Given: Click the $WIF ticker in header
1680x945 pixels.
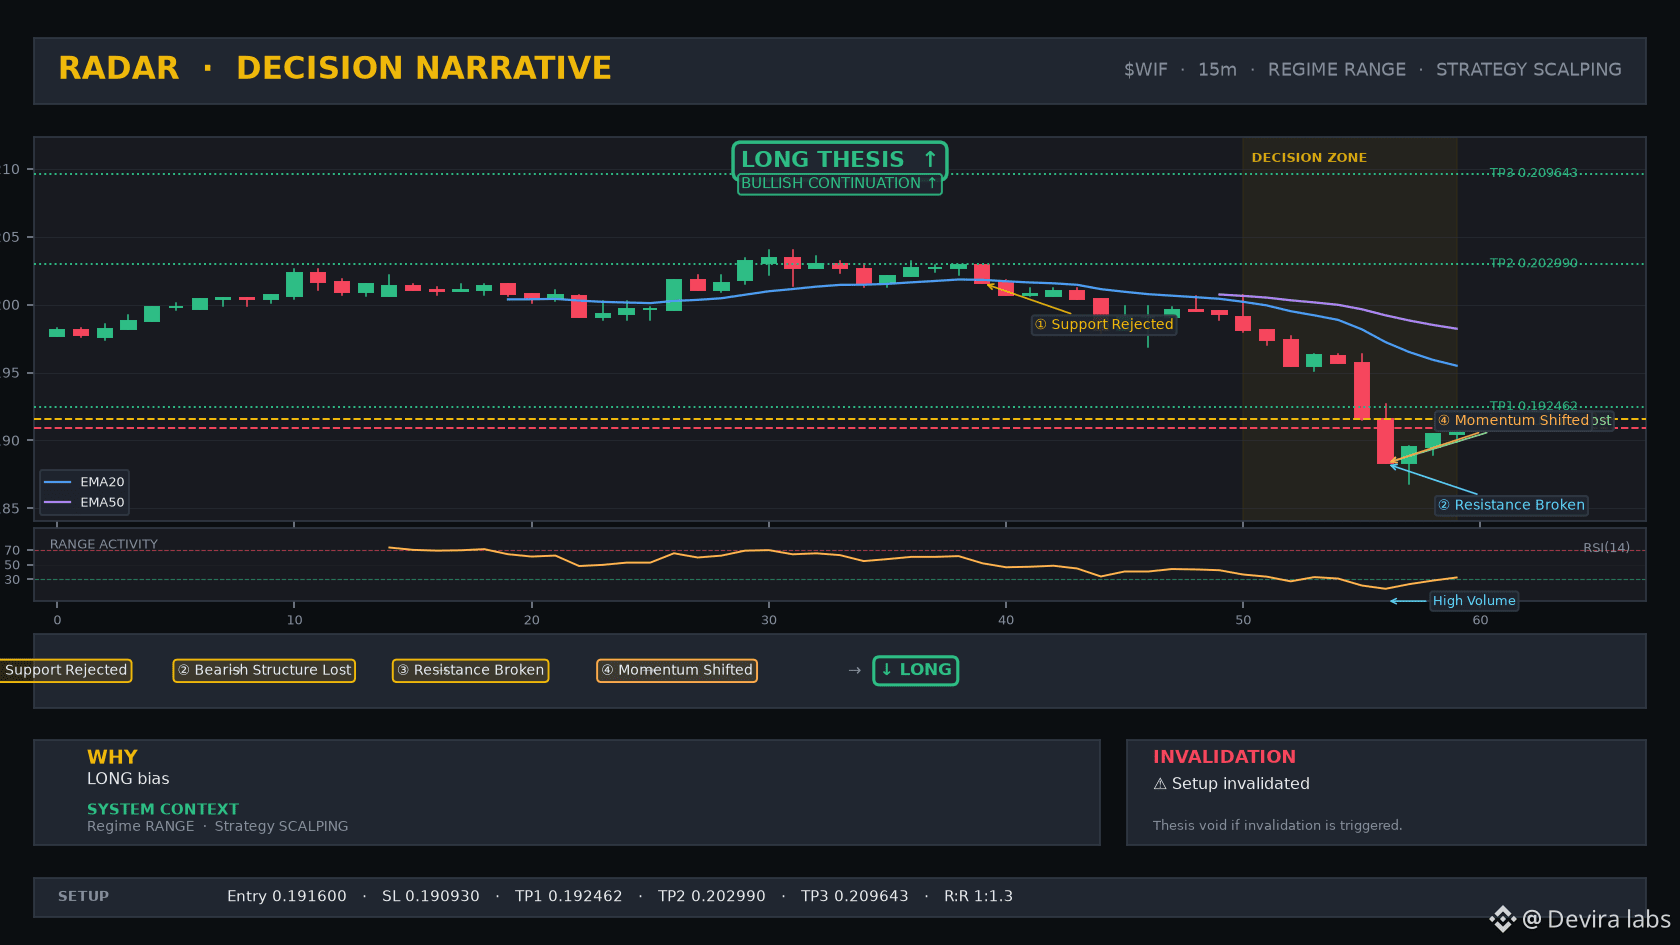Looking at the screenshot, I should tap(1145, 70).
